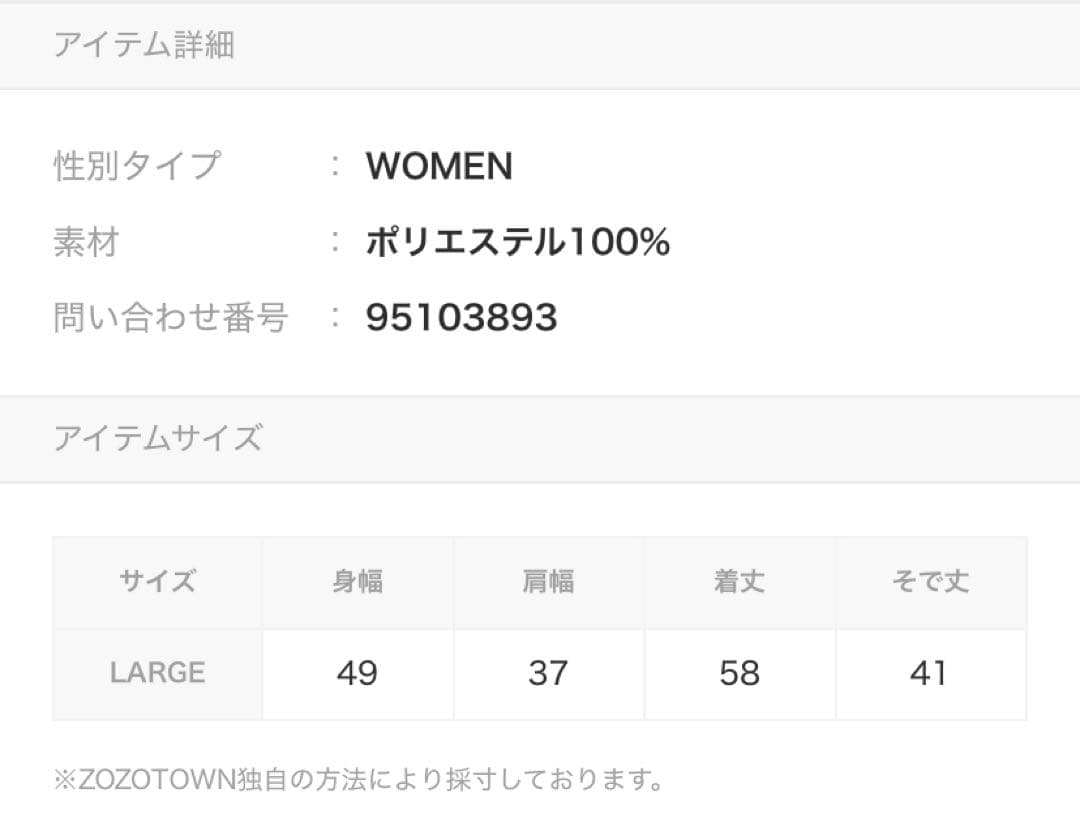Click the LARGE size row label
The image size is (1080, 834).
tap(157, 673)
